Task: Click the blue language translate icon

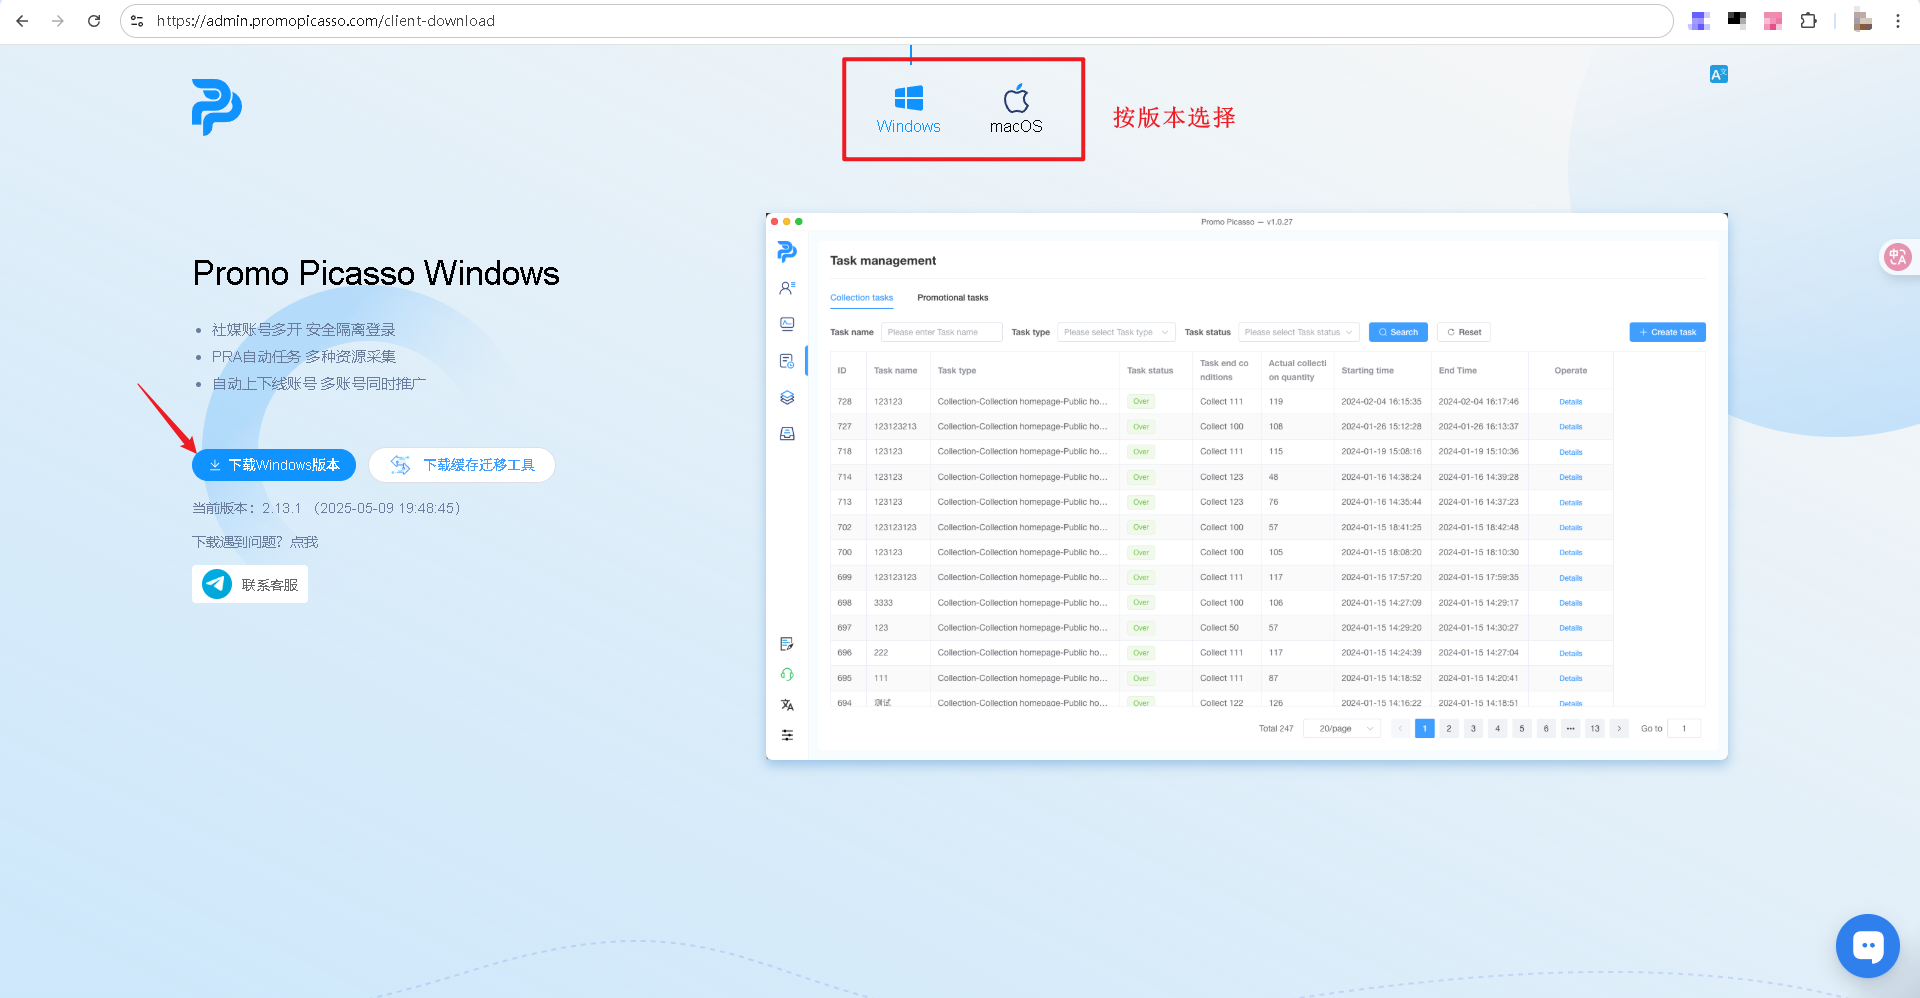Action: (x=1718, y=74)
